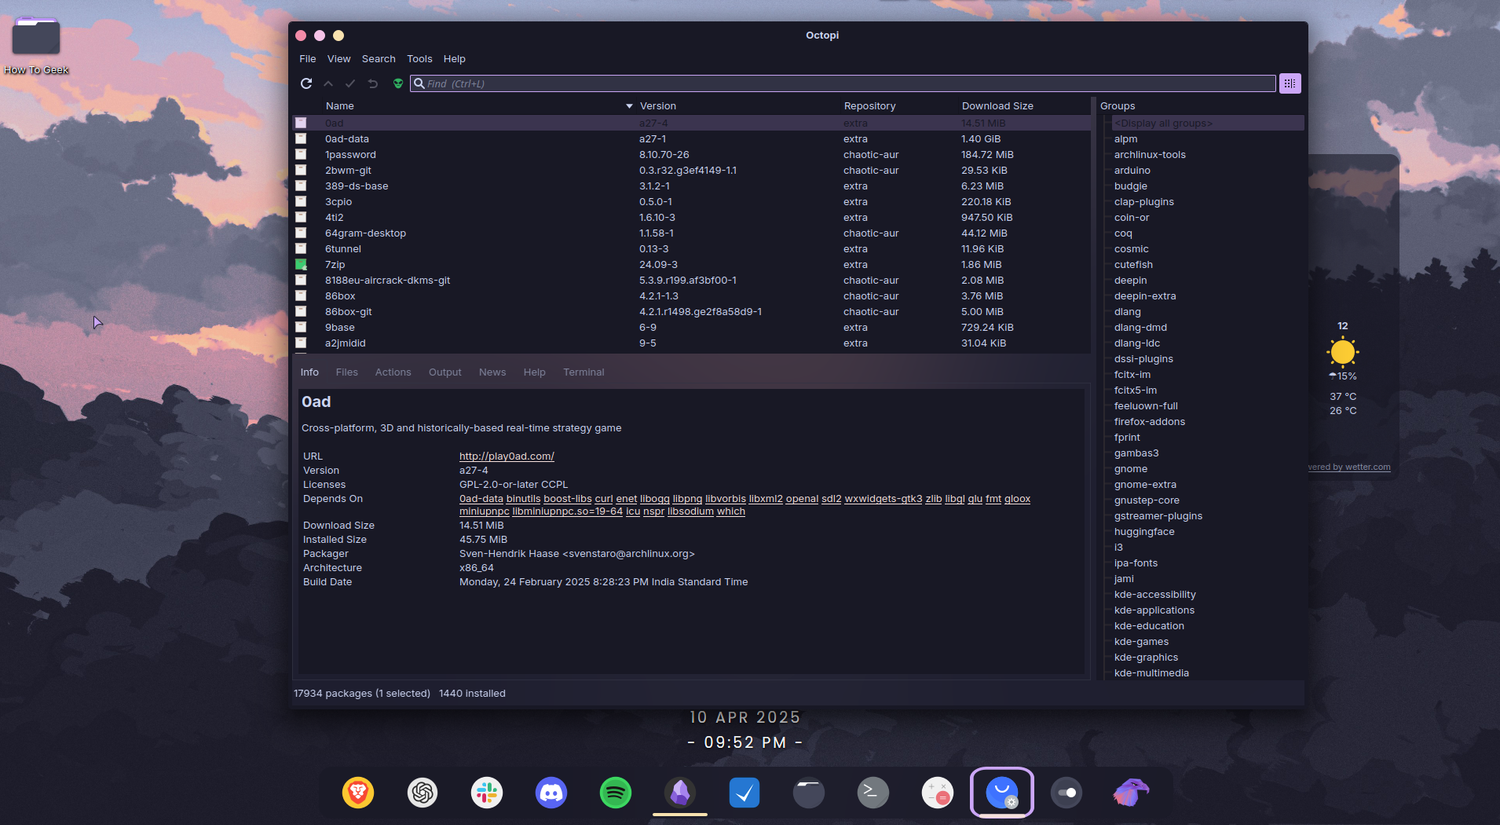Open the terminal icon in the dock
The width and height of the screenshot is (1500, 825).
click(873, 793)
